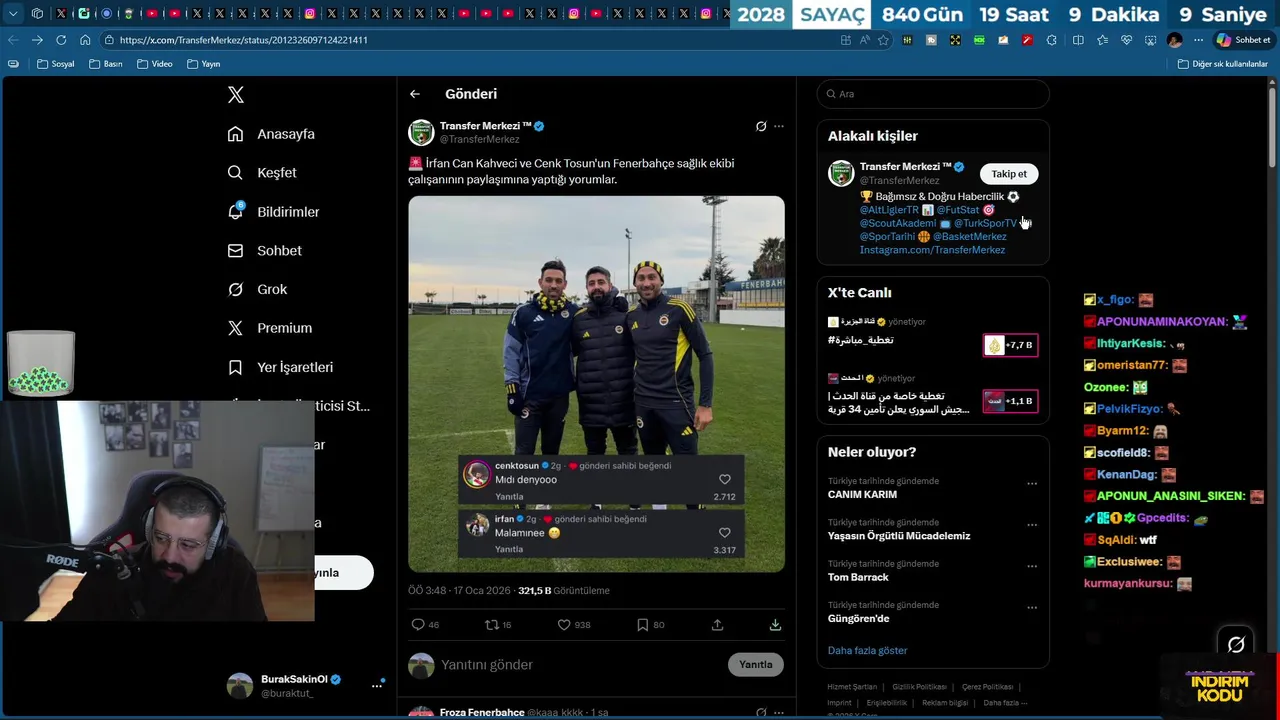Open the @AltLiglerTR link
This screenshot has height=720, width=1280.
[x=889, y=210]
